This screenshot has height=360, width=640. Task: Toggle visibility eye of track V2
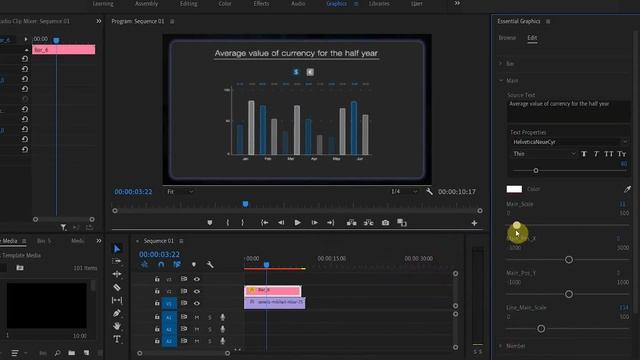tap(197, 291)
